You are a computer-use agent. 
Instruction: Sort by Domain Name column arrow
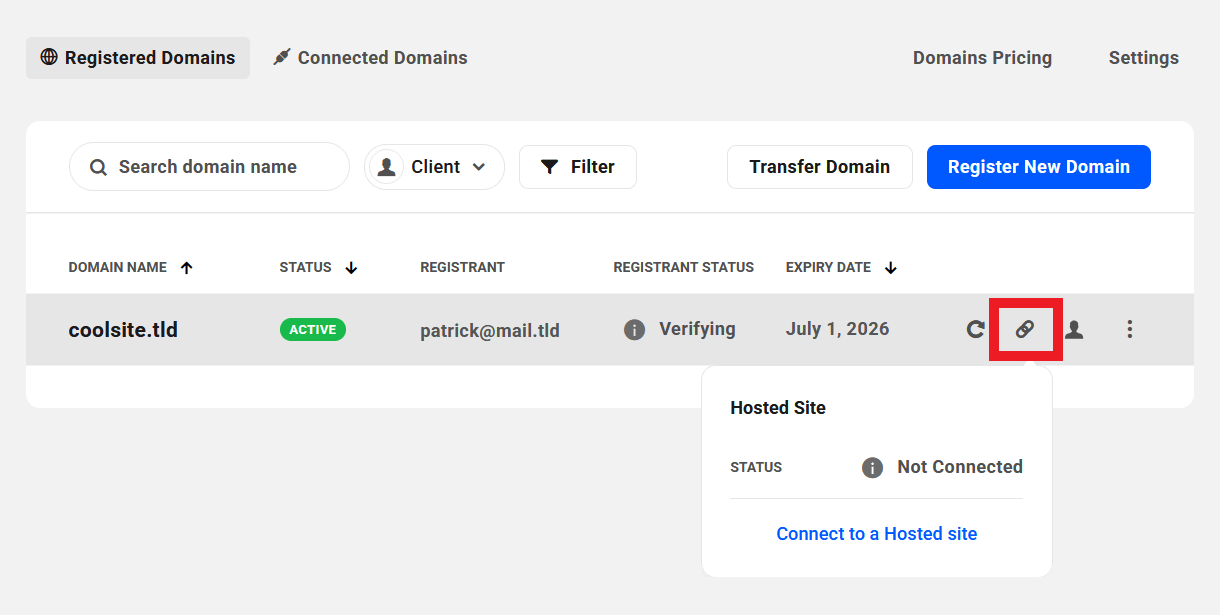point(186,268)
